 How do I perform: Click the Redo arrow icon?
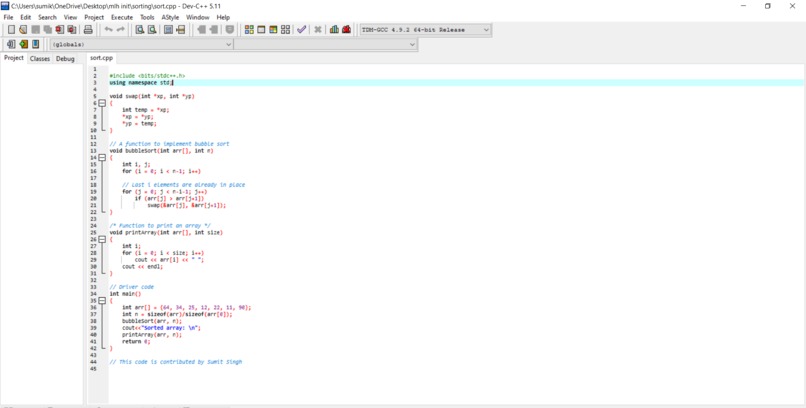(120, 30)
